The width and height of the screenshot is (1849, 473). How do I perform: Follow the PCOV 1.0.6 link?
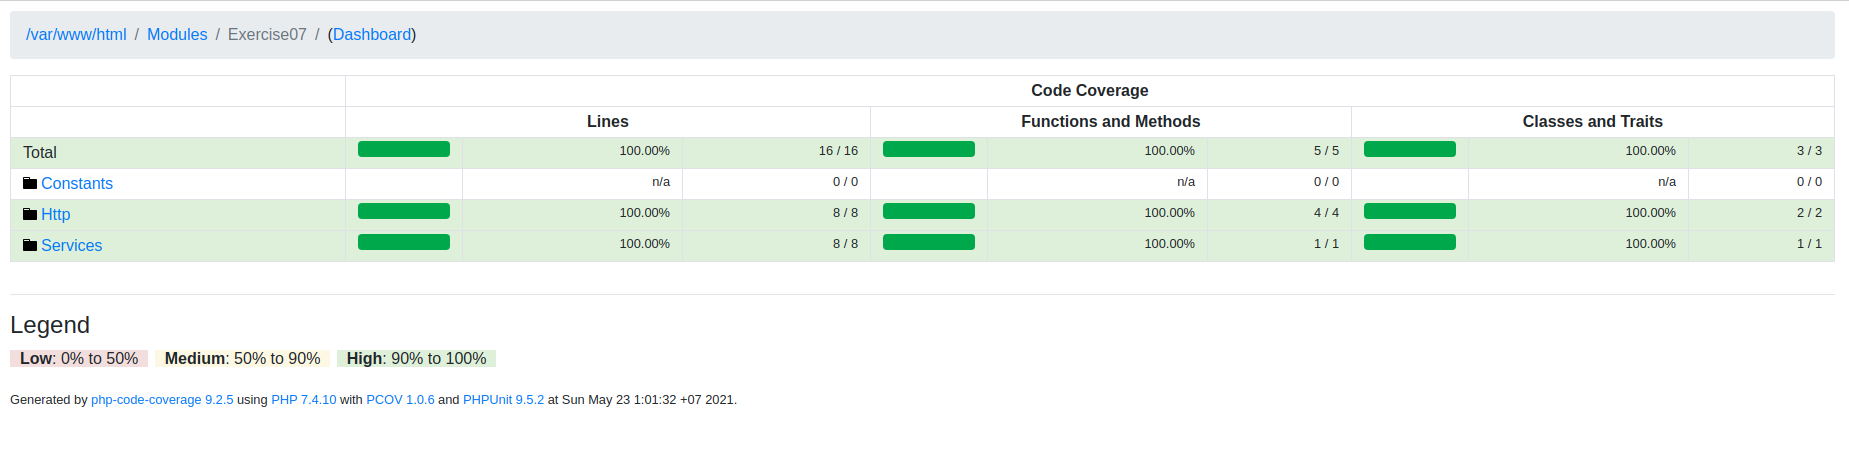[x=400, y=399]
